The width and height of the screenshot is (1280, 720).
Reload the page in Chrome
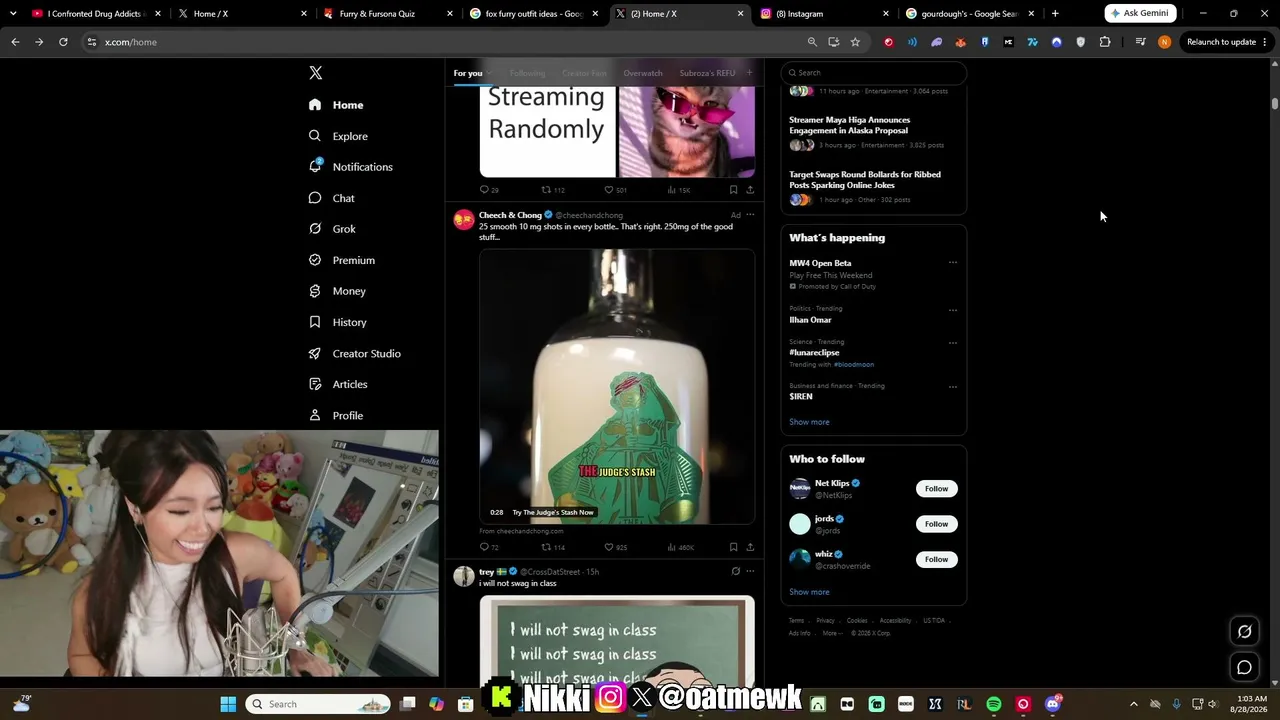63,42
